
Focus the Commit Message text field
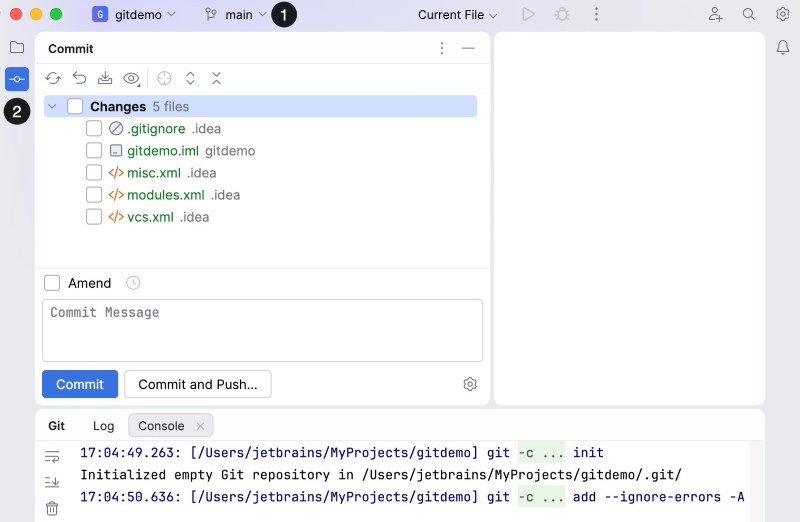pyautogui.click(x=262, y=330)
